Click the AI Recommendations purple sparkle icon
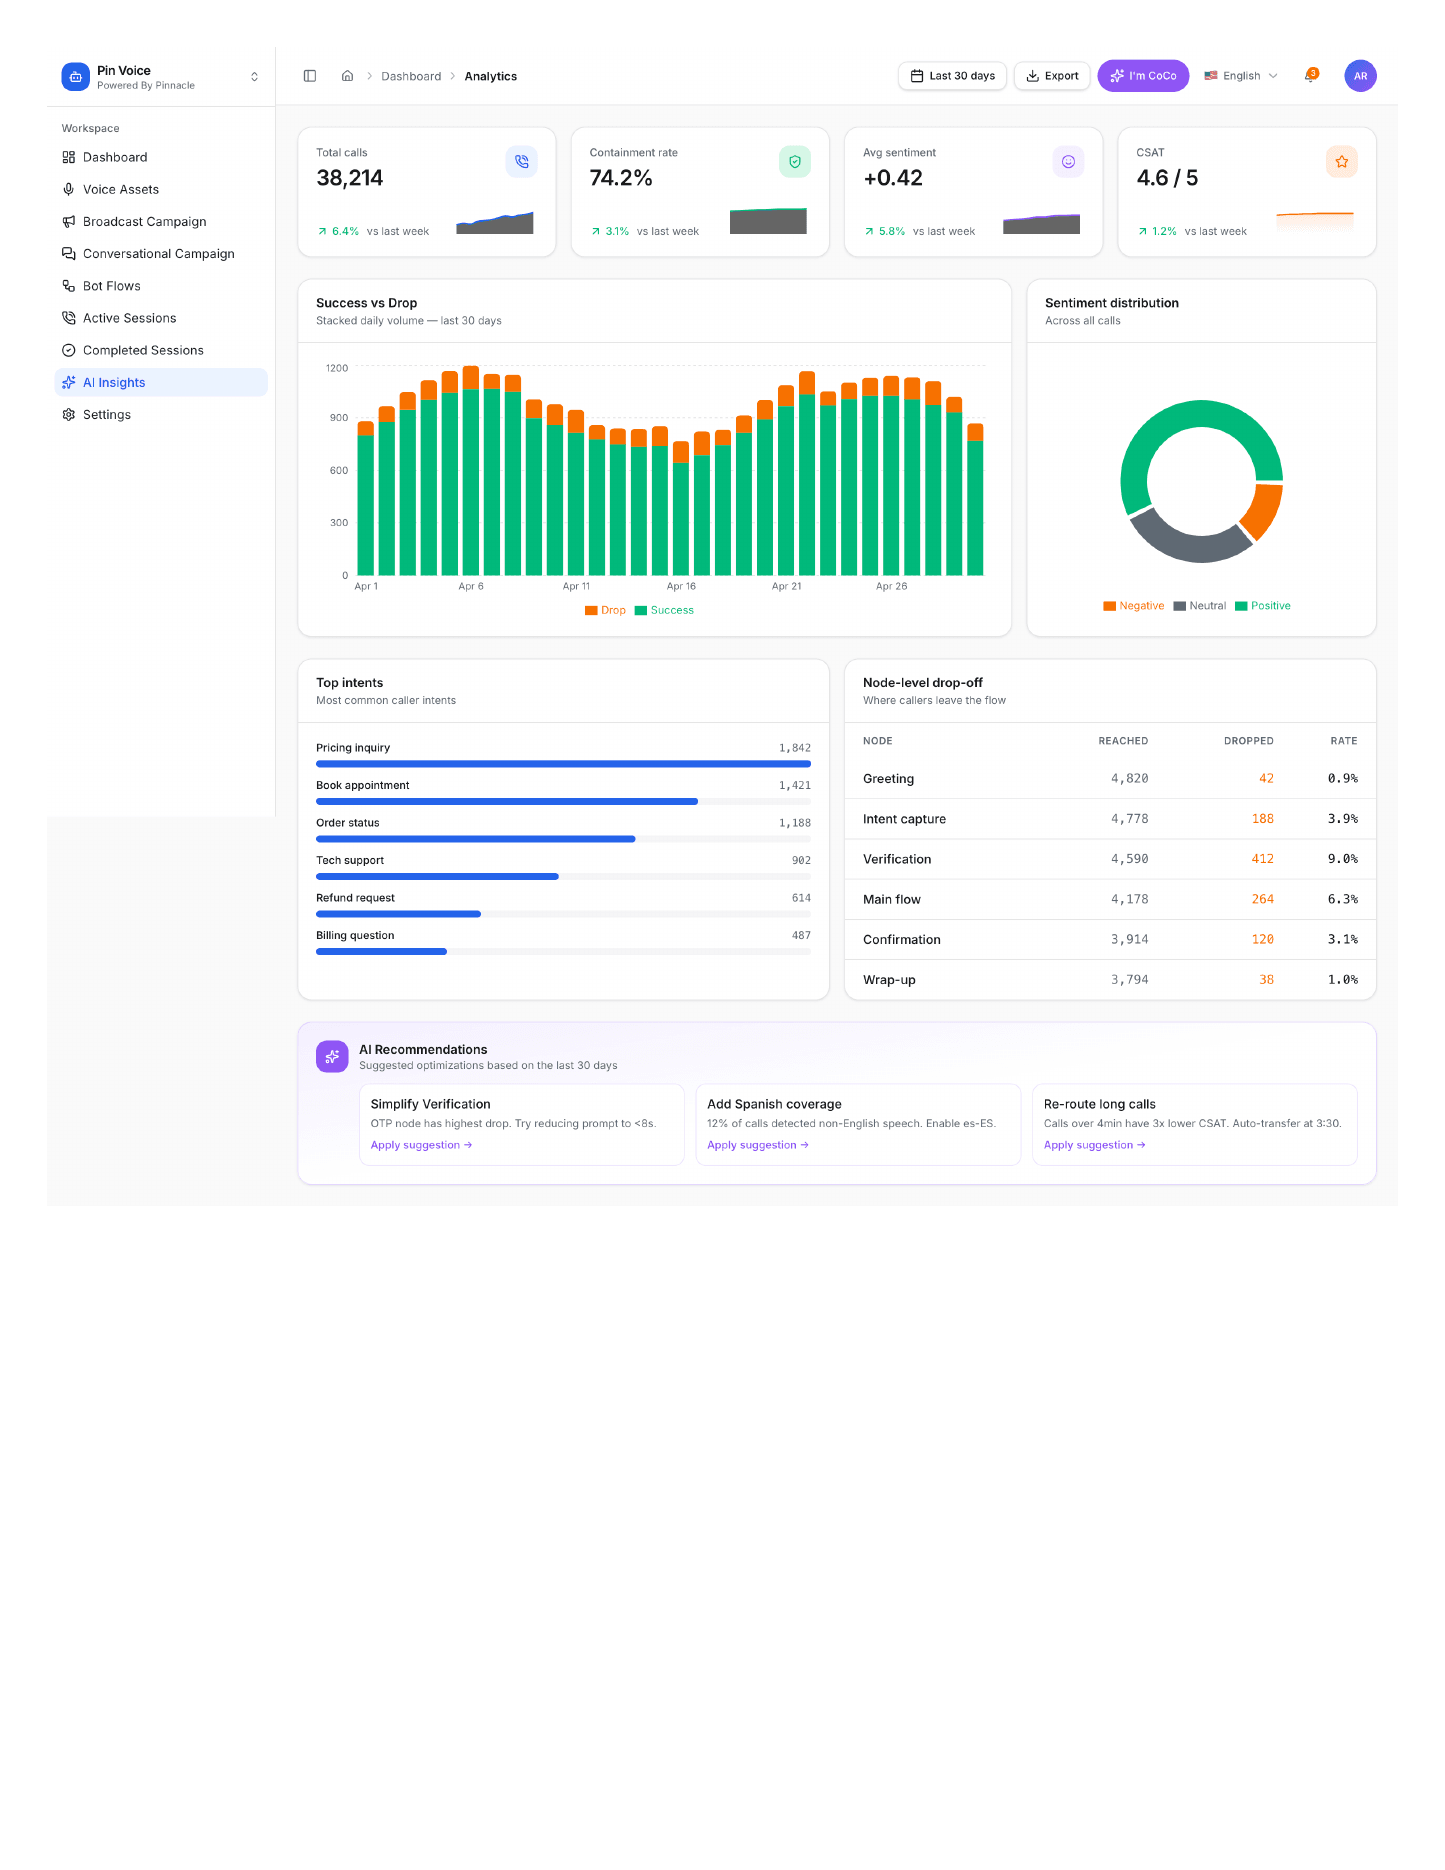The height and width of the screenshot is (1870, 1445). 332,1056
